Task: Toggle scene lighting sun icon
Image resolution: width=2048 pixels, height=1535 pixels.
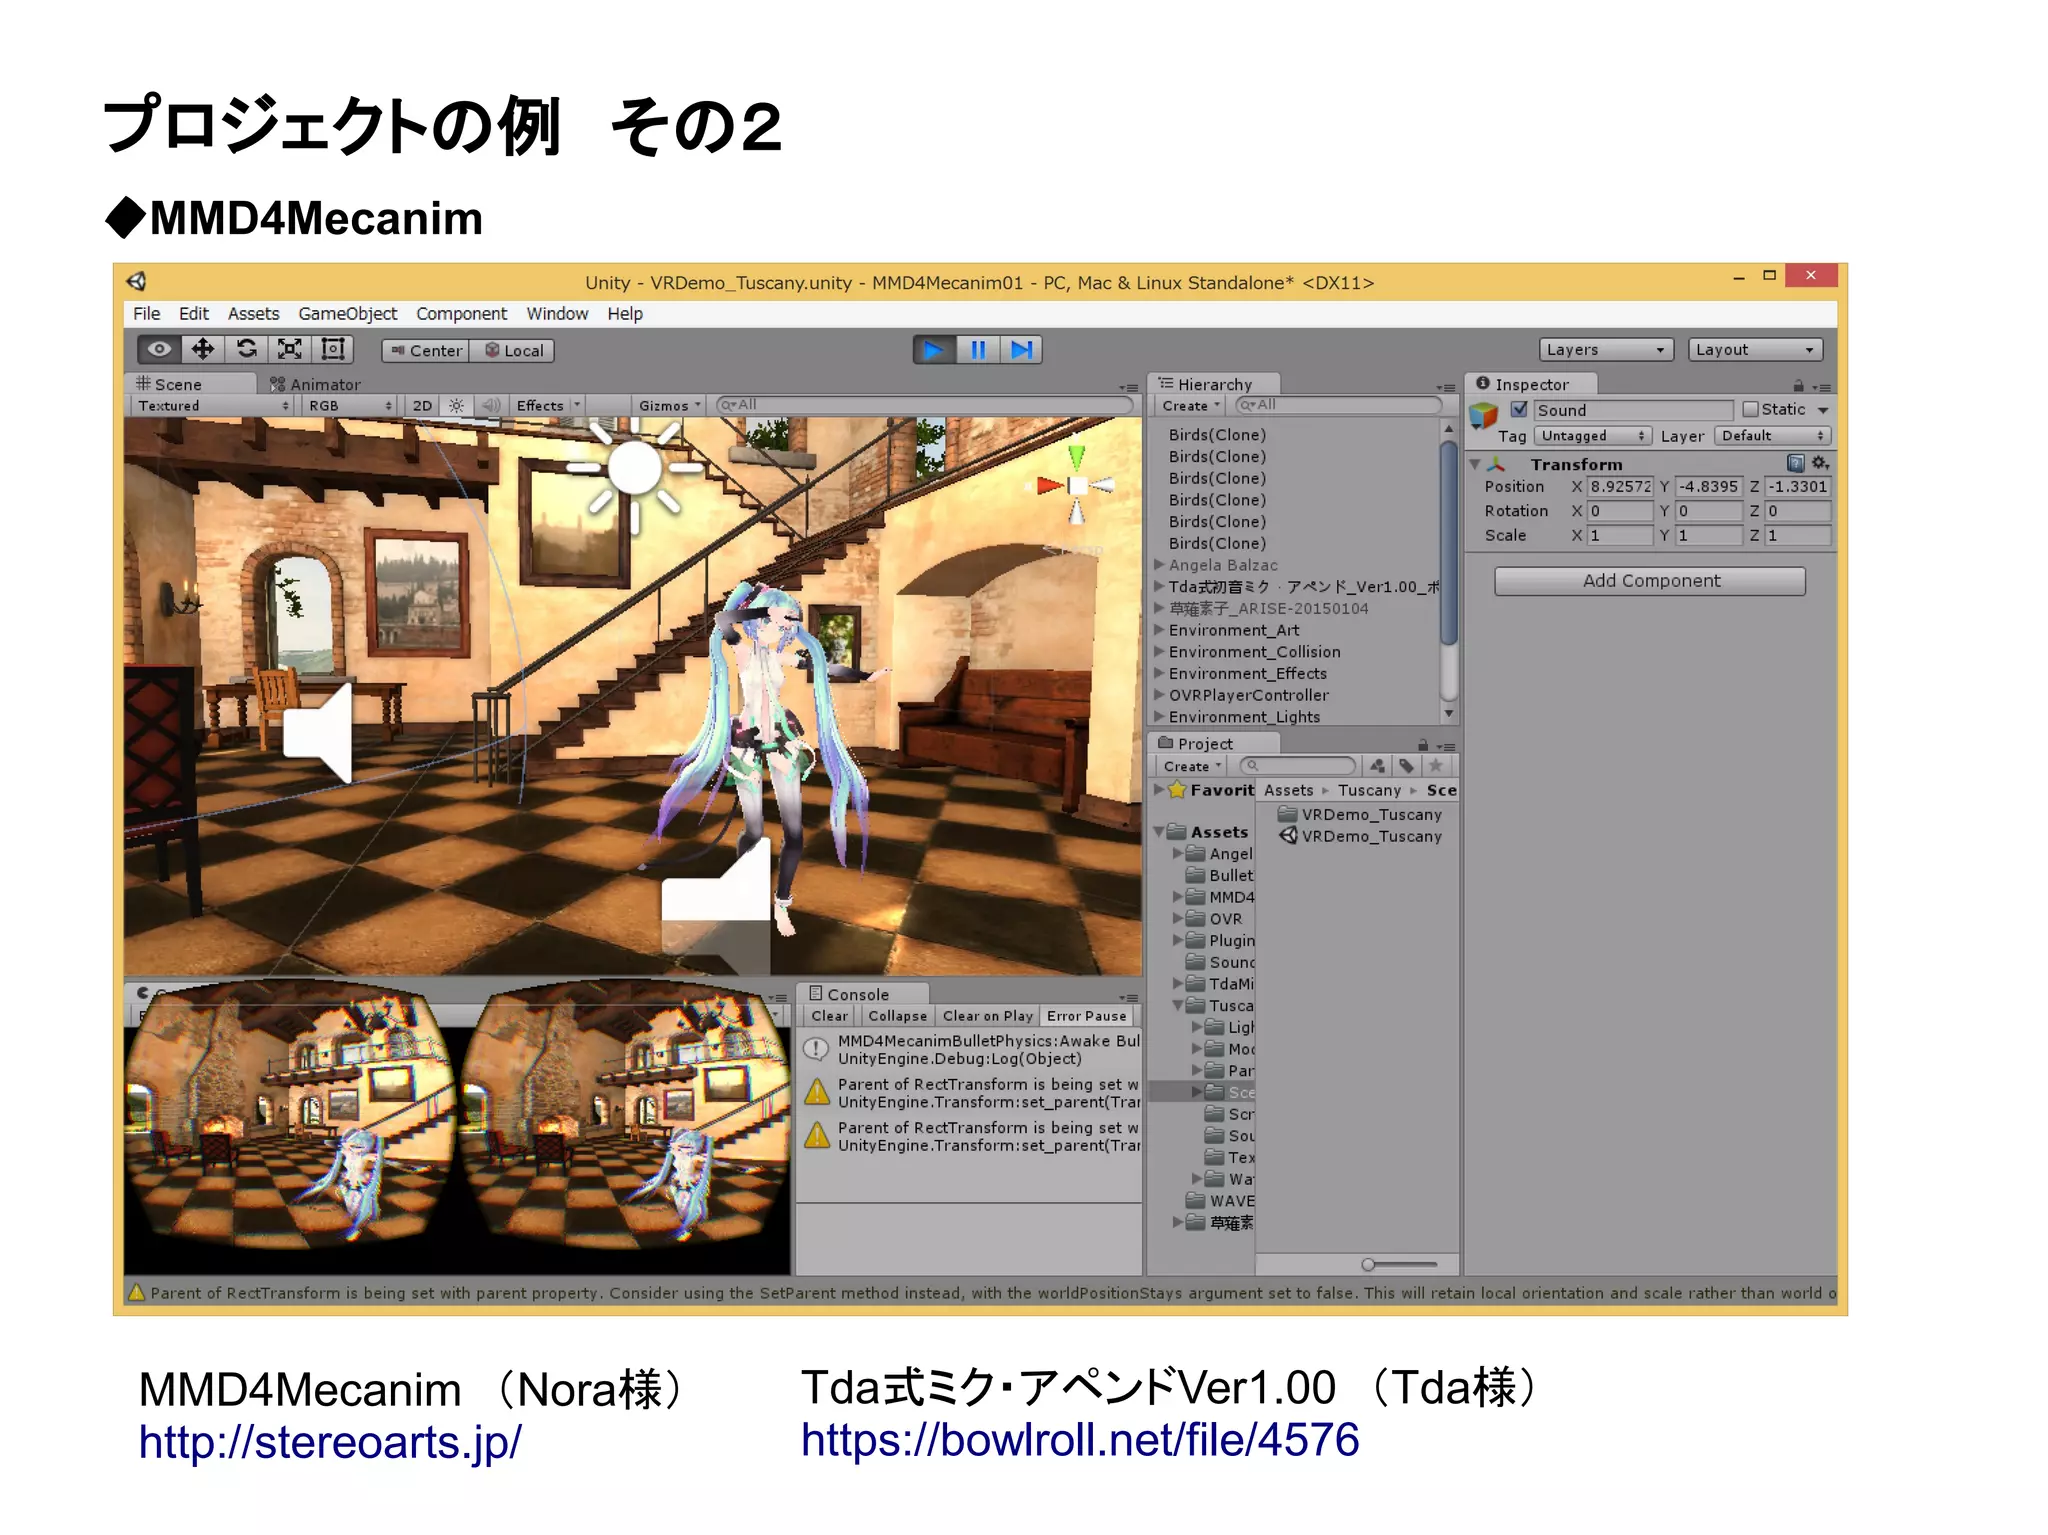Action: pos(456,405)
